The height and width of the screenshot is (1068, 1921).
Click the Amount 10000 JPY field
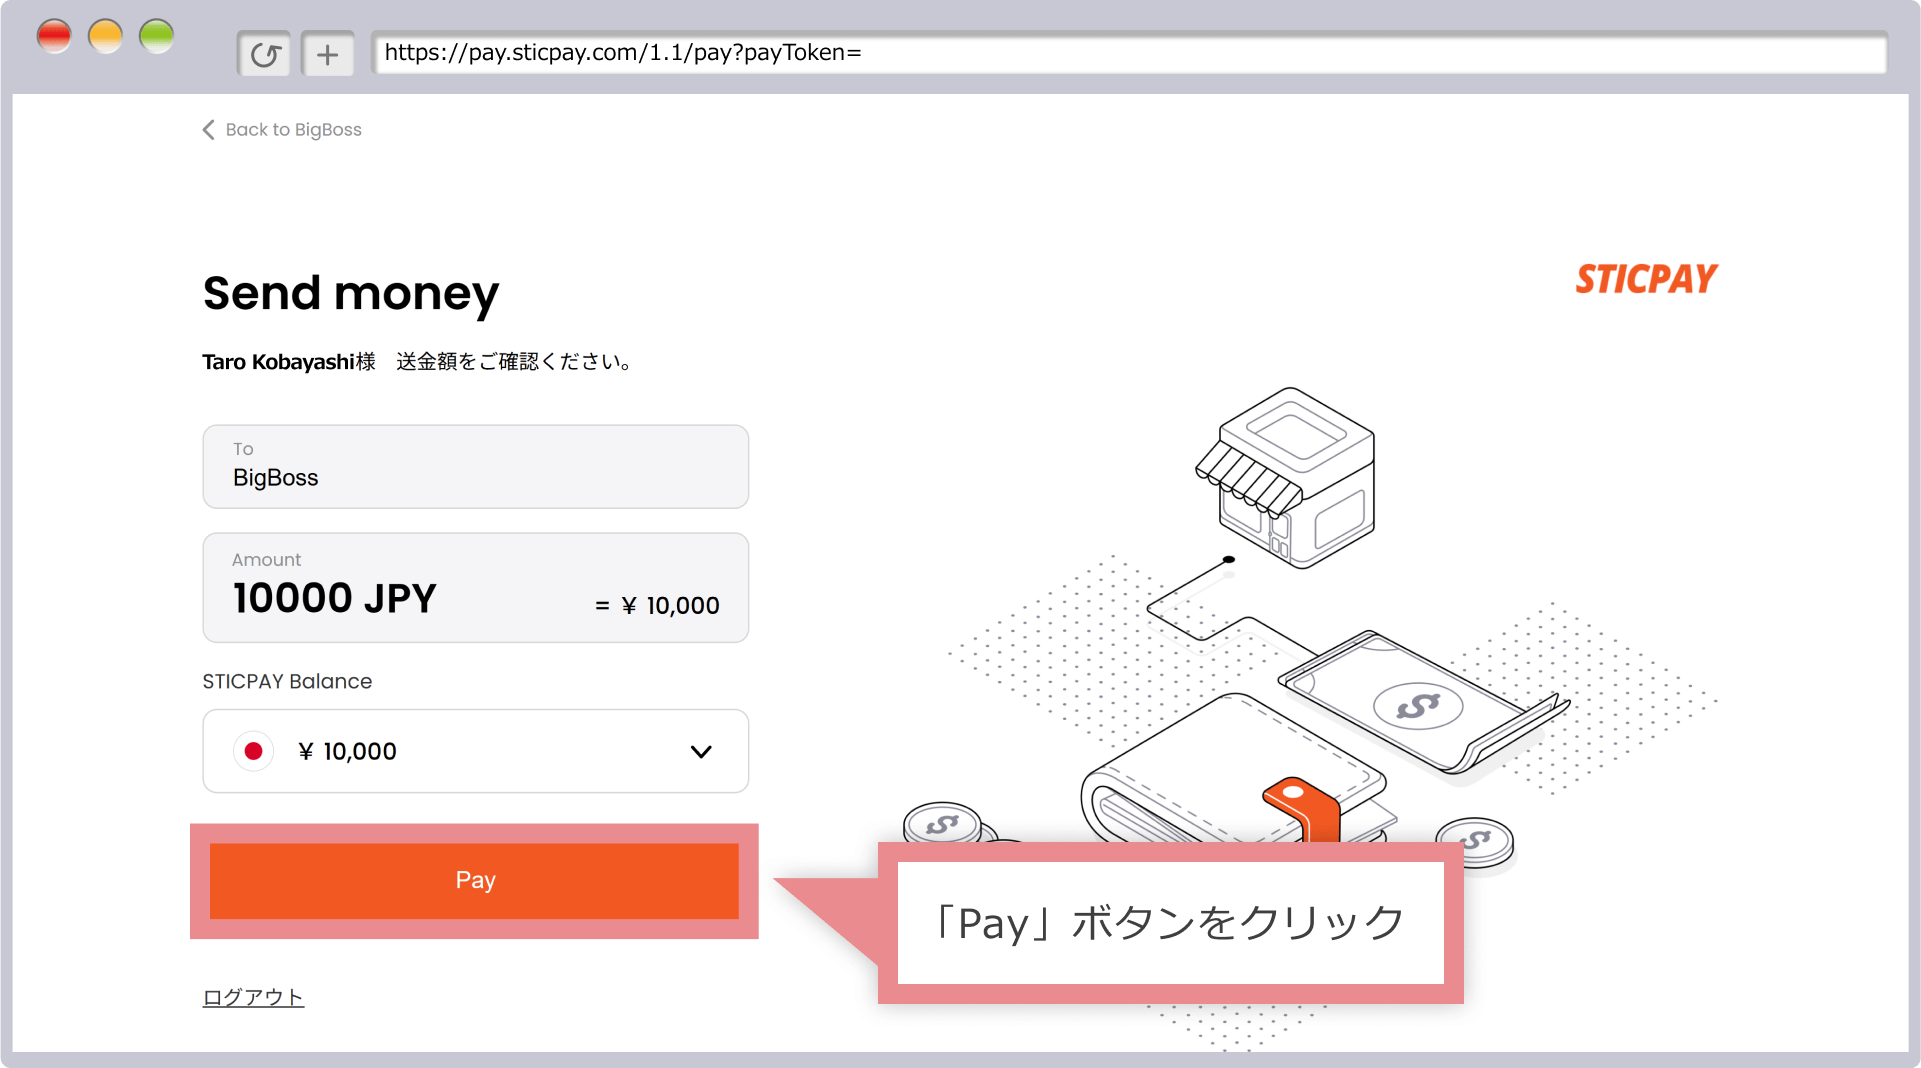coord(475,588)
